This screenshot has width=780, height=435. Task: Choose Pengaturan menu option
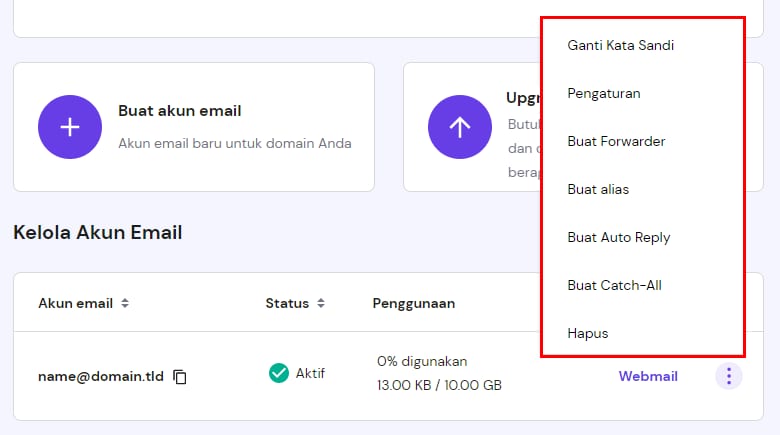coord(604,93)
